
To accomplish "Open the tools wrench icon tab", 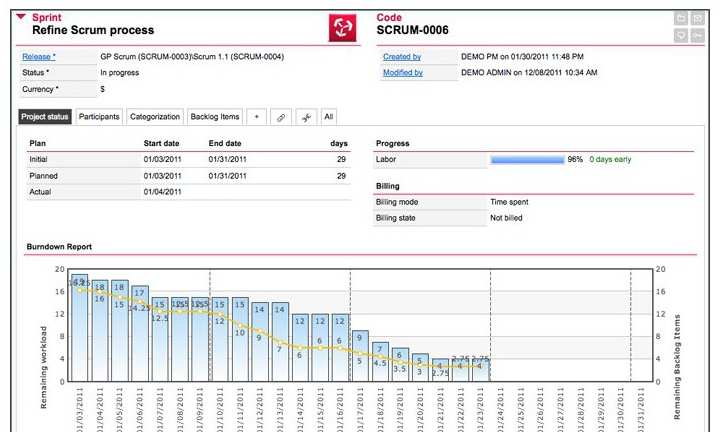I will 306,117.
